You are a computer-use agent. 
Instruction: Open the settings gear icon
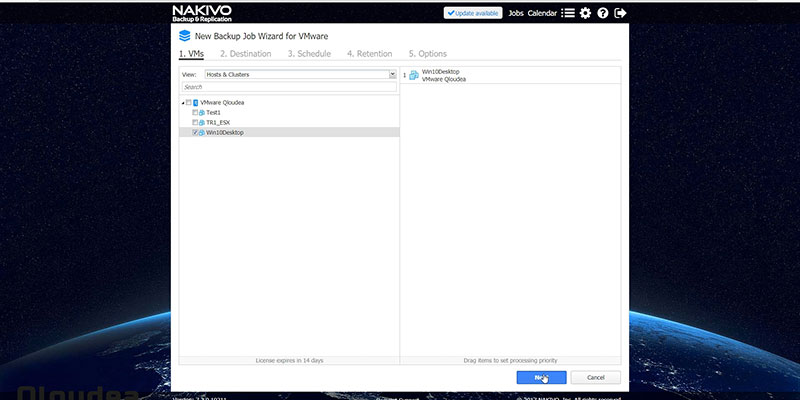(585, 13)
